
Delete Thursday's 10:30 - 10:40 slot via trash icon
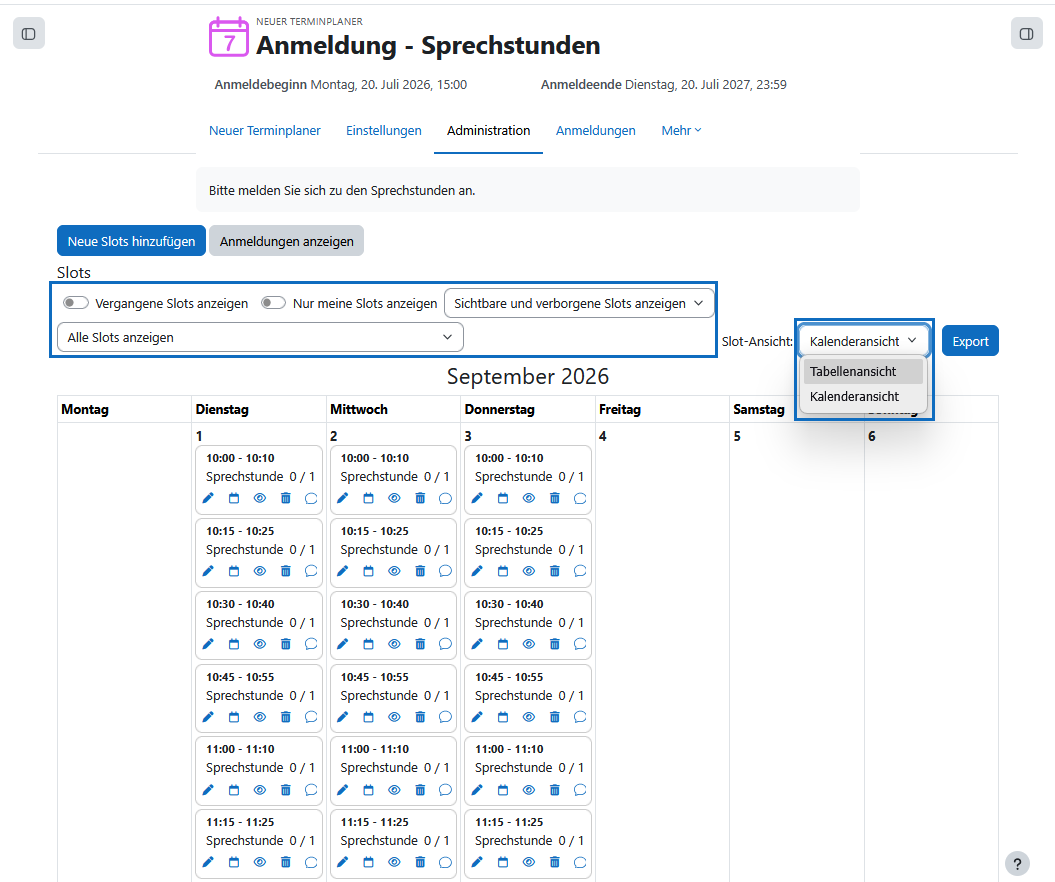pos(554,644)
